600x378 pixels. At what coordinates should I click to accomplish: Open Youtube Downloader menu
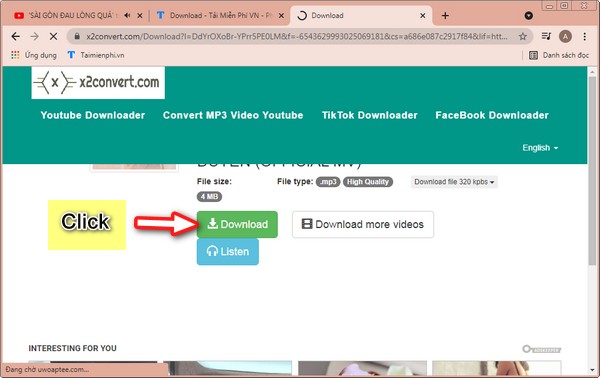coord(93,115)
